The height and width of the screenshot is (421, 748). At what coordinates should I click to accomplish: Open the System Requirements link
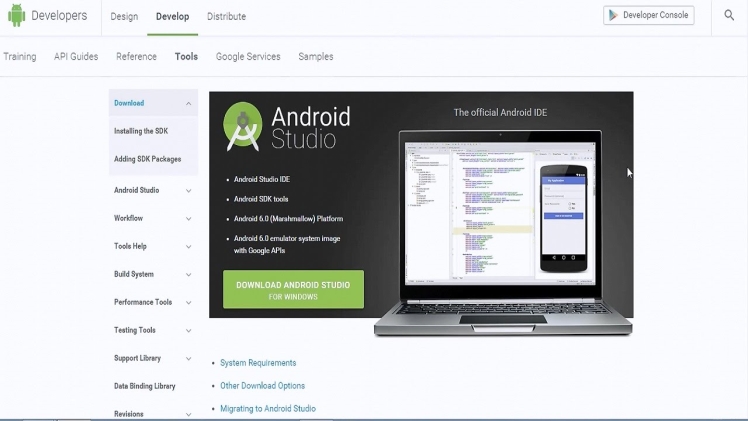coord(258,363)
